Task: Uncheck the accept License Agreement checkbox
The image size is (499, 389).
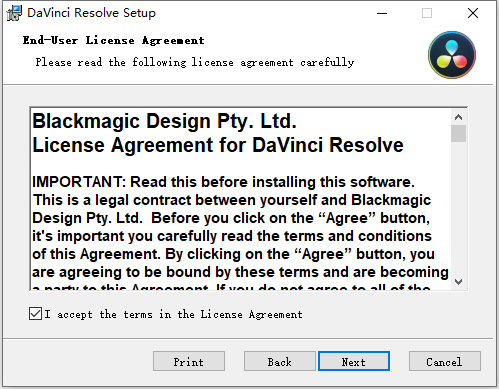Action: point(35,314)
